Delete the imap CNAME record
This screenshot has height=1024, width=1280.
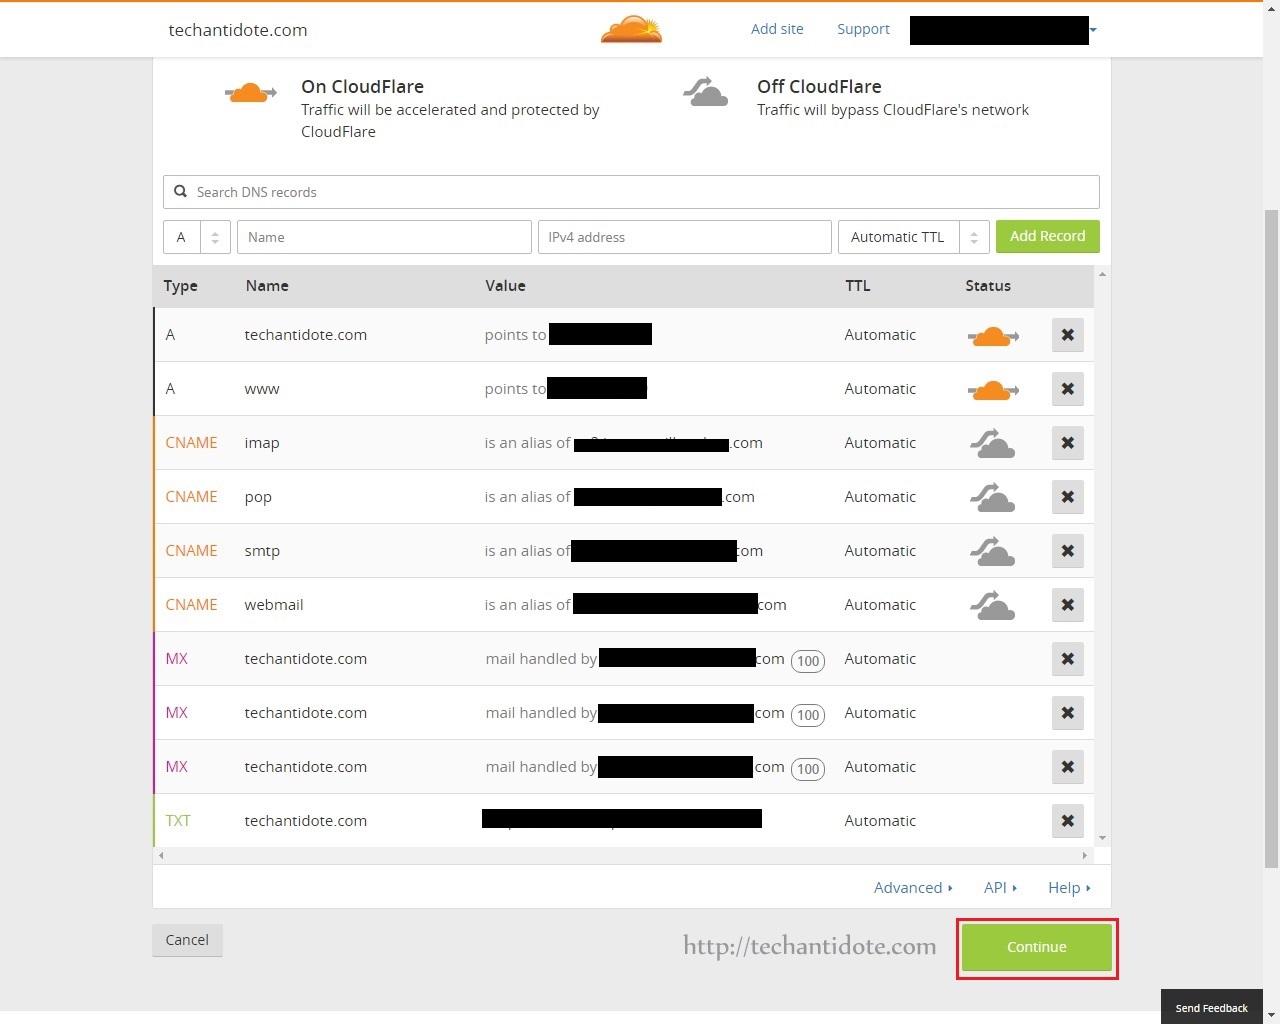1068,443
